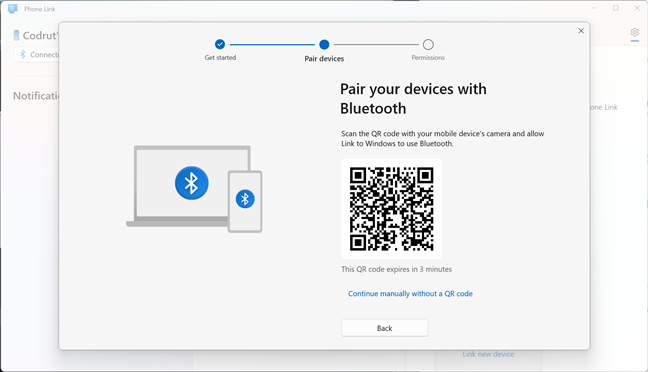Click the Pair devices step label
The height and width of the screenshot is (372, 648).
324,59
